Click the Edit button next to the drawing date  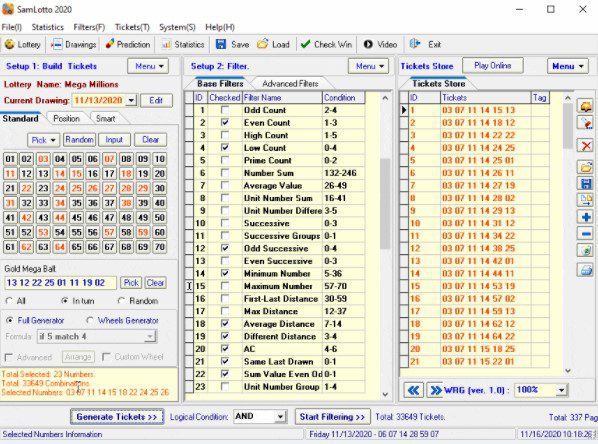click(x=156, y=100)
